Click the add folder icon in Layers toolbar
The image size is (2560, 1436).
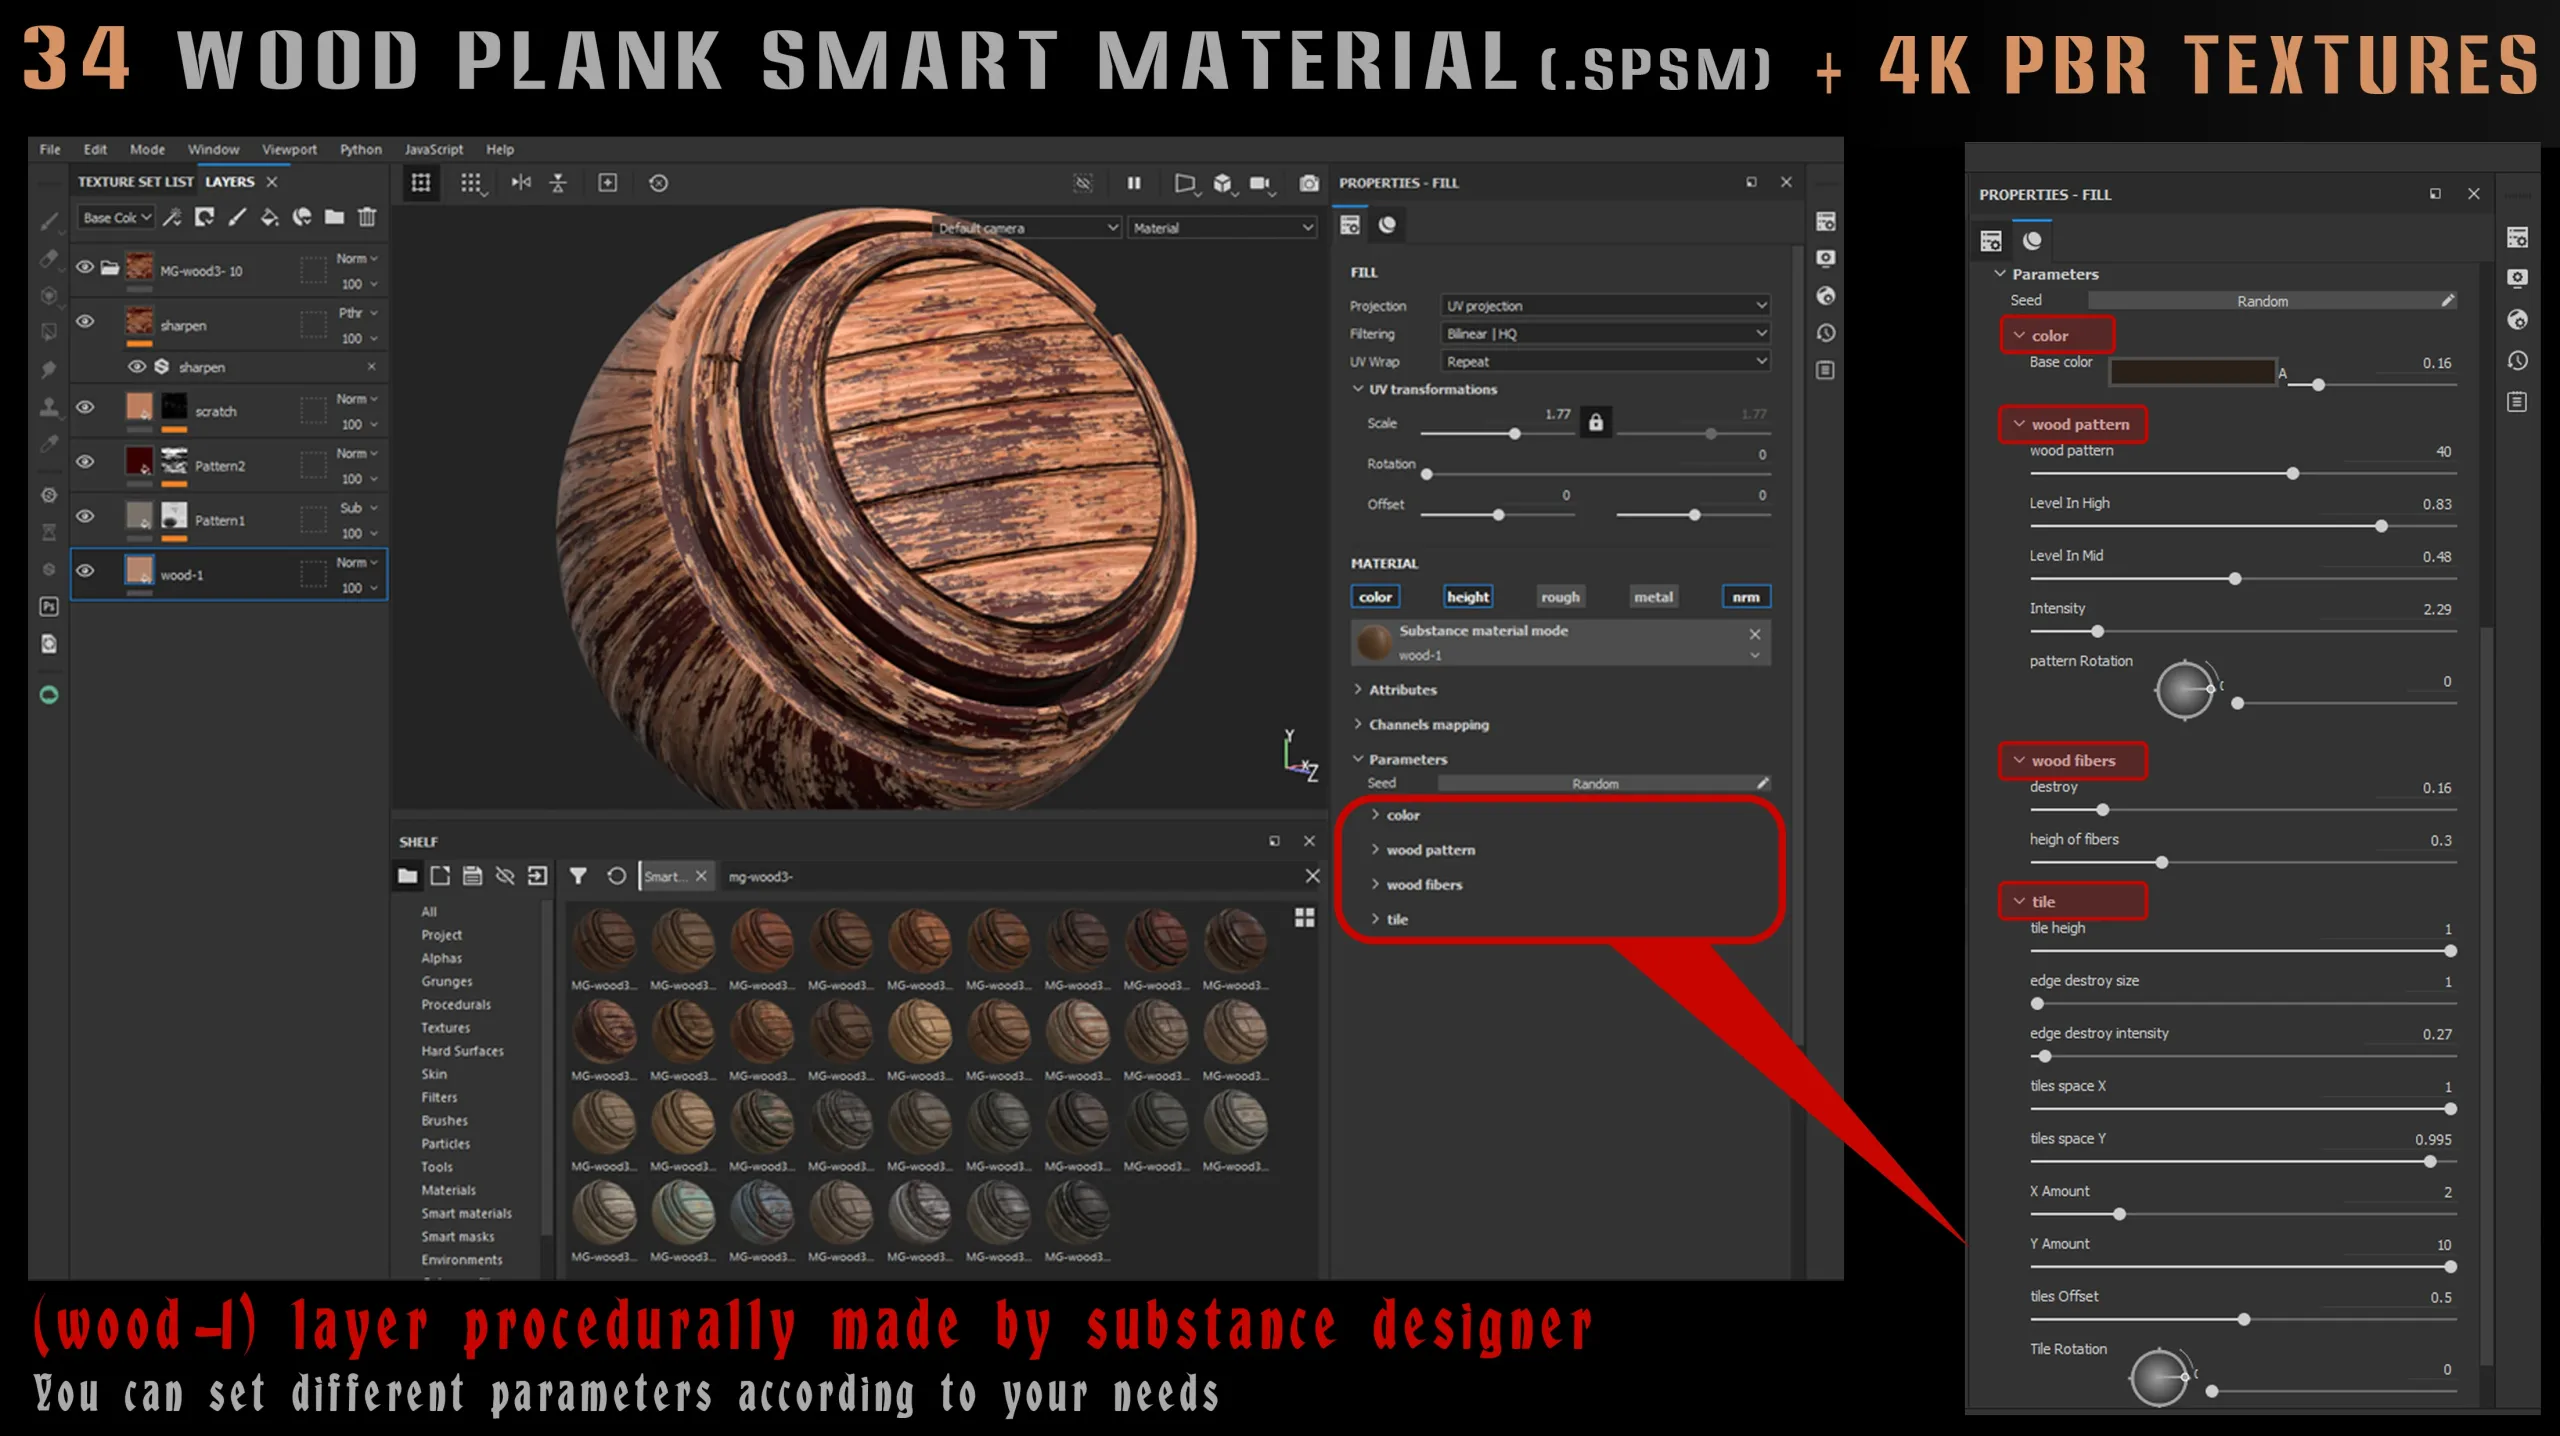pyautogui.click(x=335, y=217)
